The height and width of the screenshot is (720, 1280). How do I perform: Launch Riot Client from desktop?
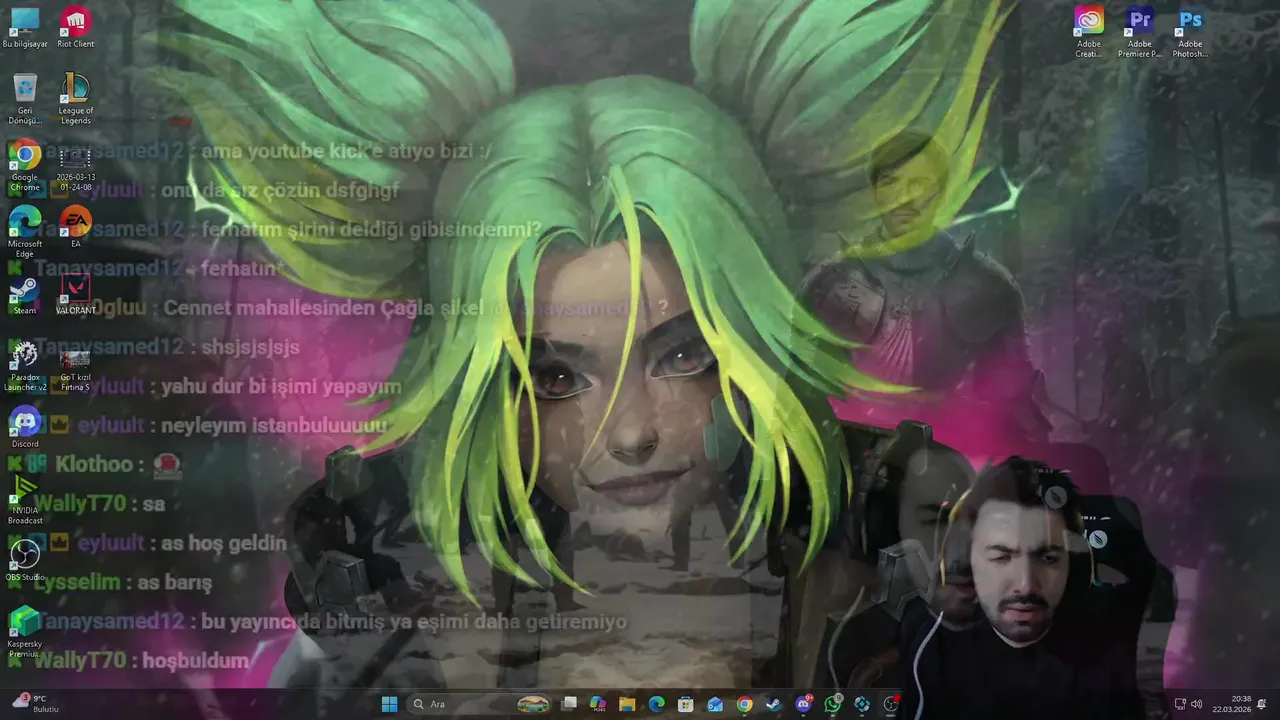75,28
